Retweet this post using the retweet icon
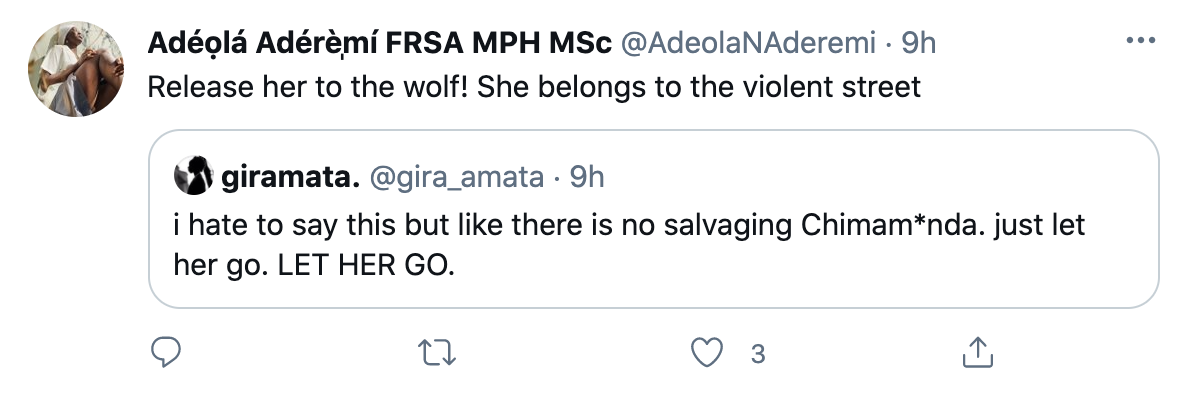This screenshot has height=396, width=1190. pyautogui.click(x=437, y=353)
